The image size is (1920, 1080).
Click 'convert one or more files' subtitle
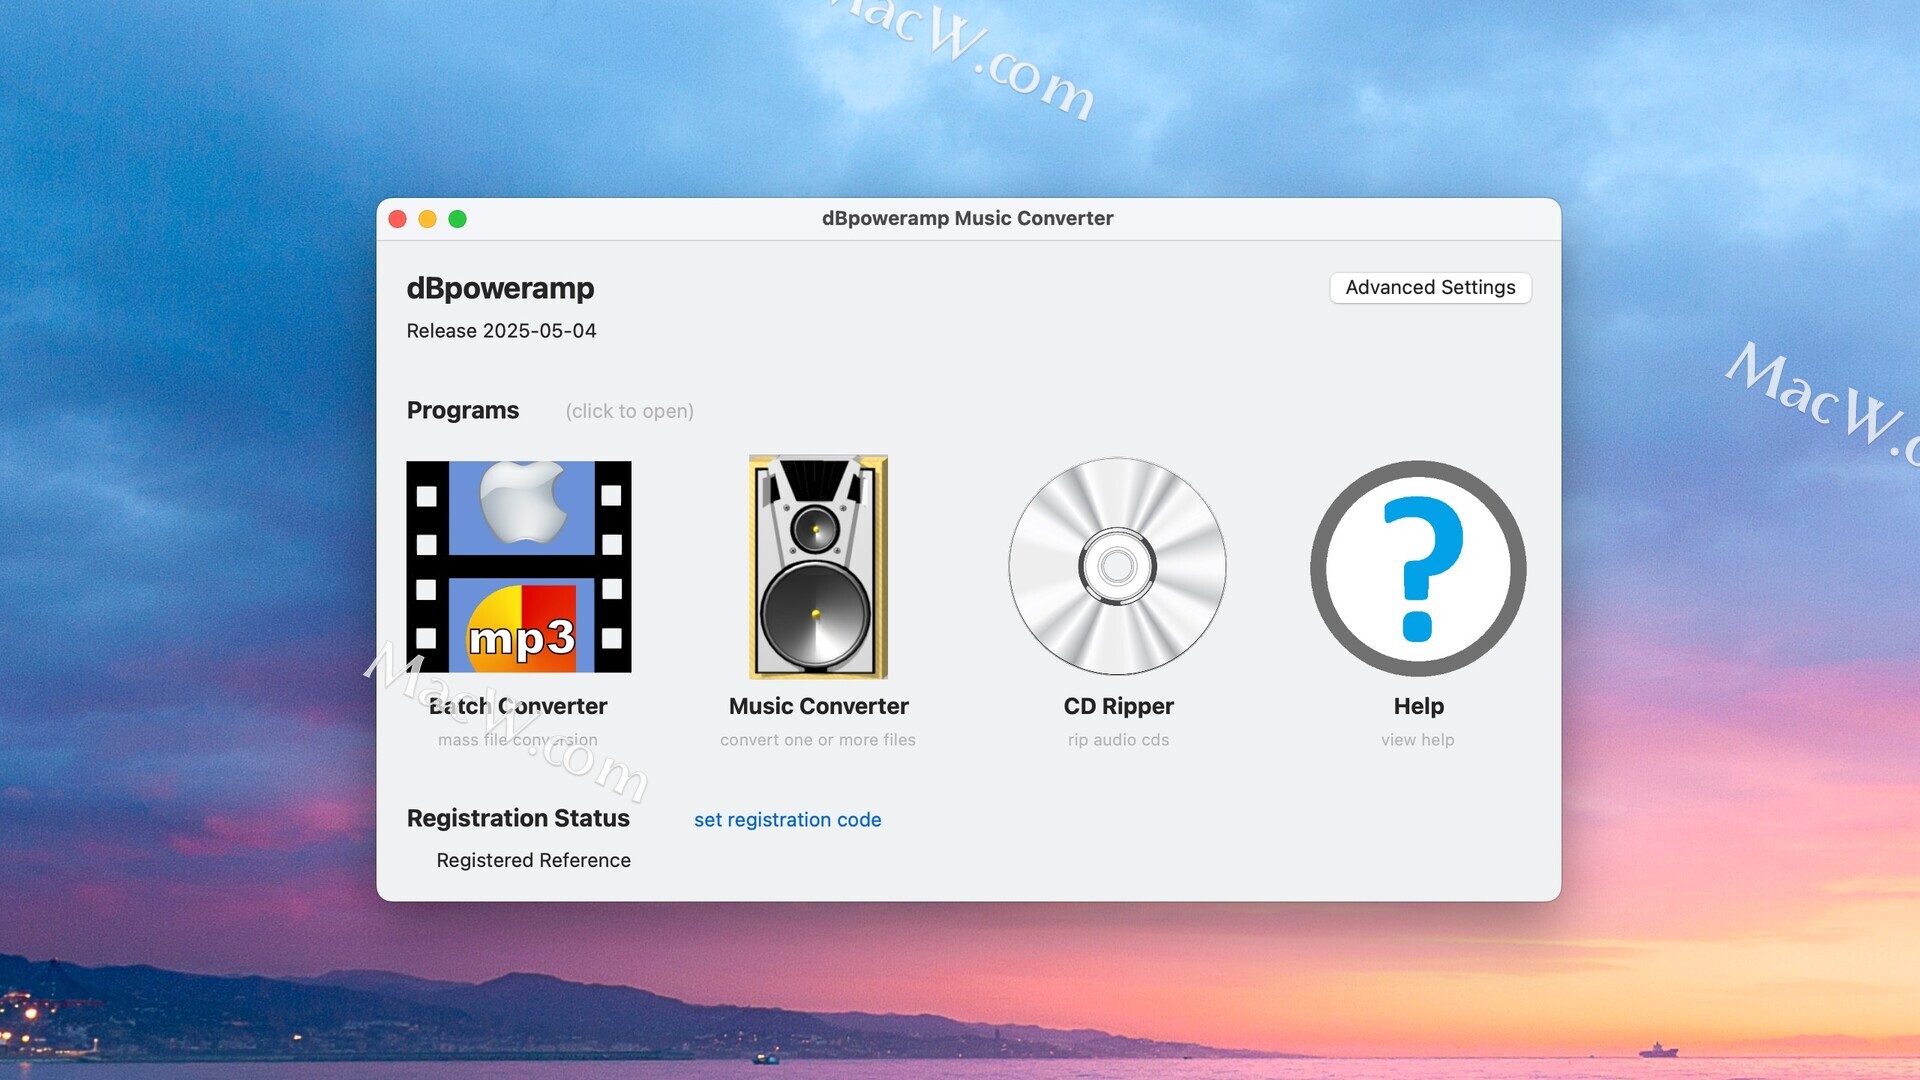point(817,740)
